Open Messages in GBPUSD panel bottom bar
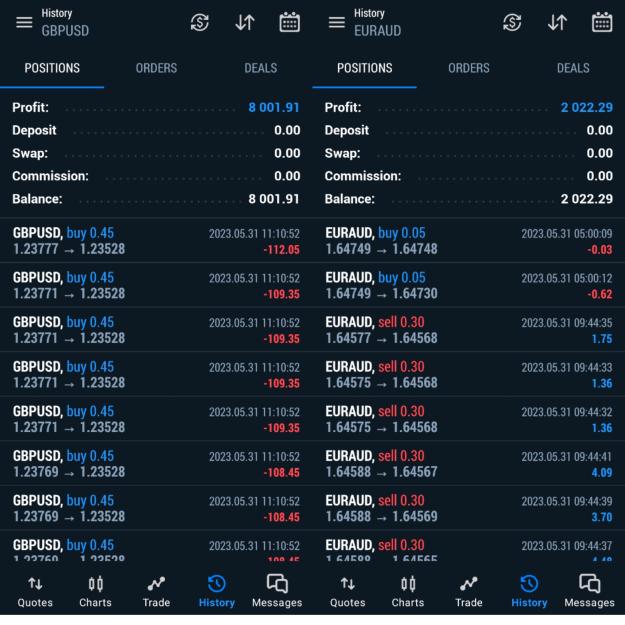This screenshot has width=625, height=625. click(277, 592)
